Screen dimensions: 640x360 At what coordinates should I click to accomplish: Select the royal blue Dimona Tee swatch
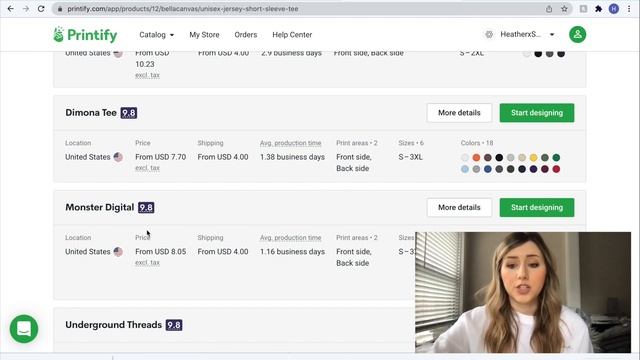tap(488, 169)
